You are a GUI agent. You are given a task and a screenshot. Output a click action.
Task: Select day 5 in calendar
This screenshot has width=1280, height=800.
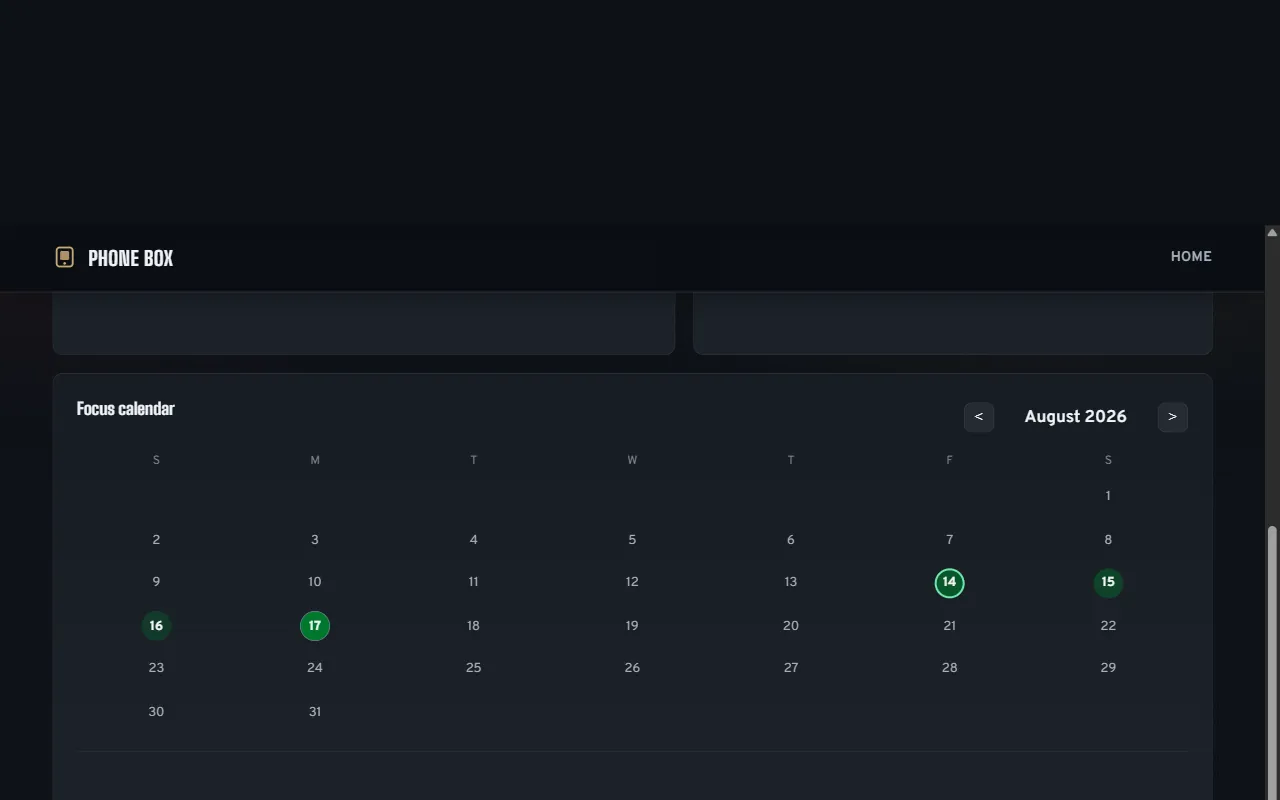point(632,540)
